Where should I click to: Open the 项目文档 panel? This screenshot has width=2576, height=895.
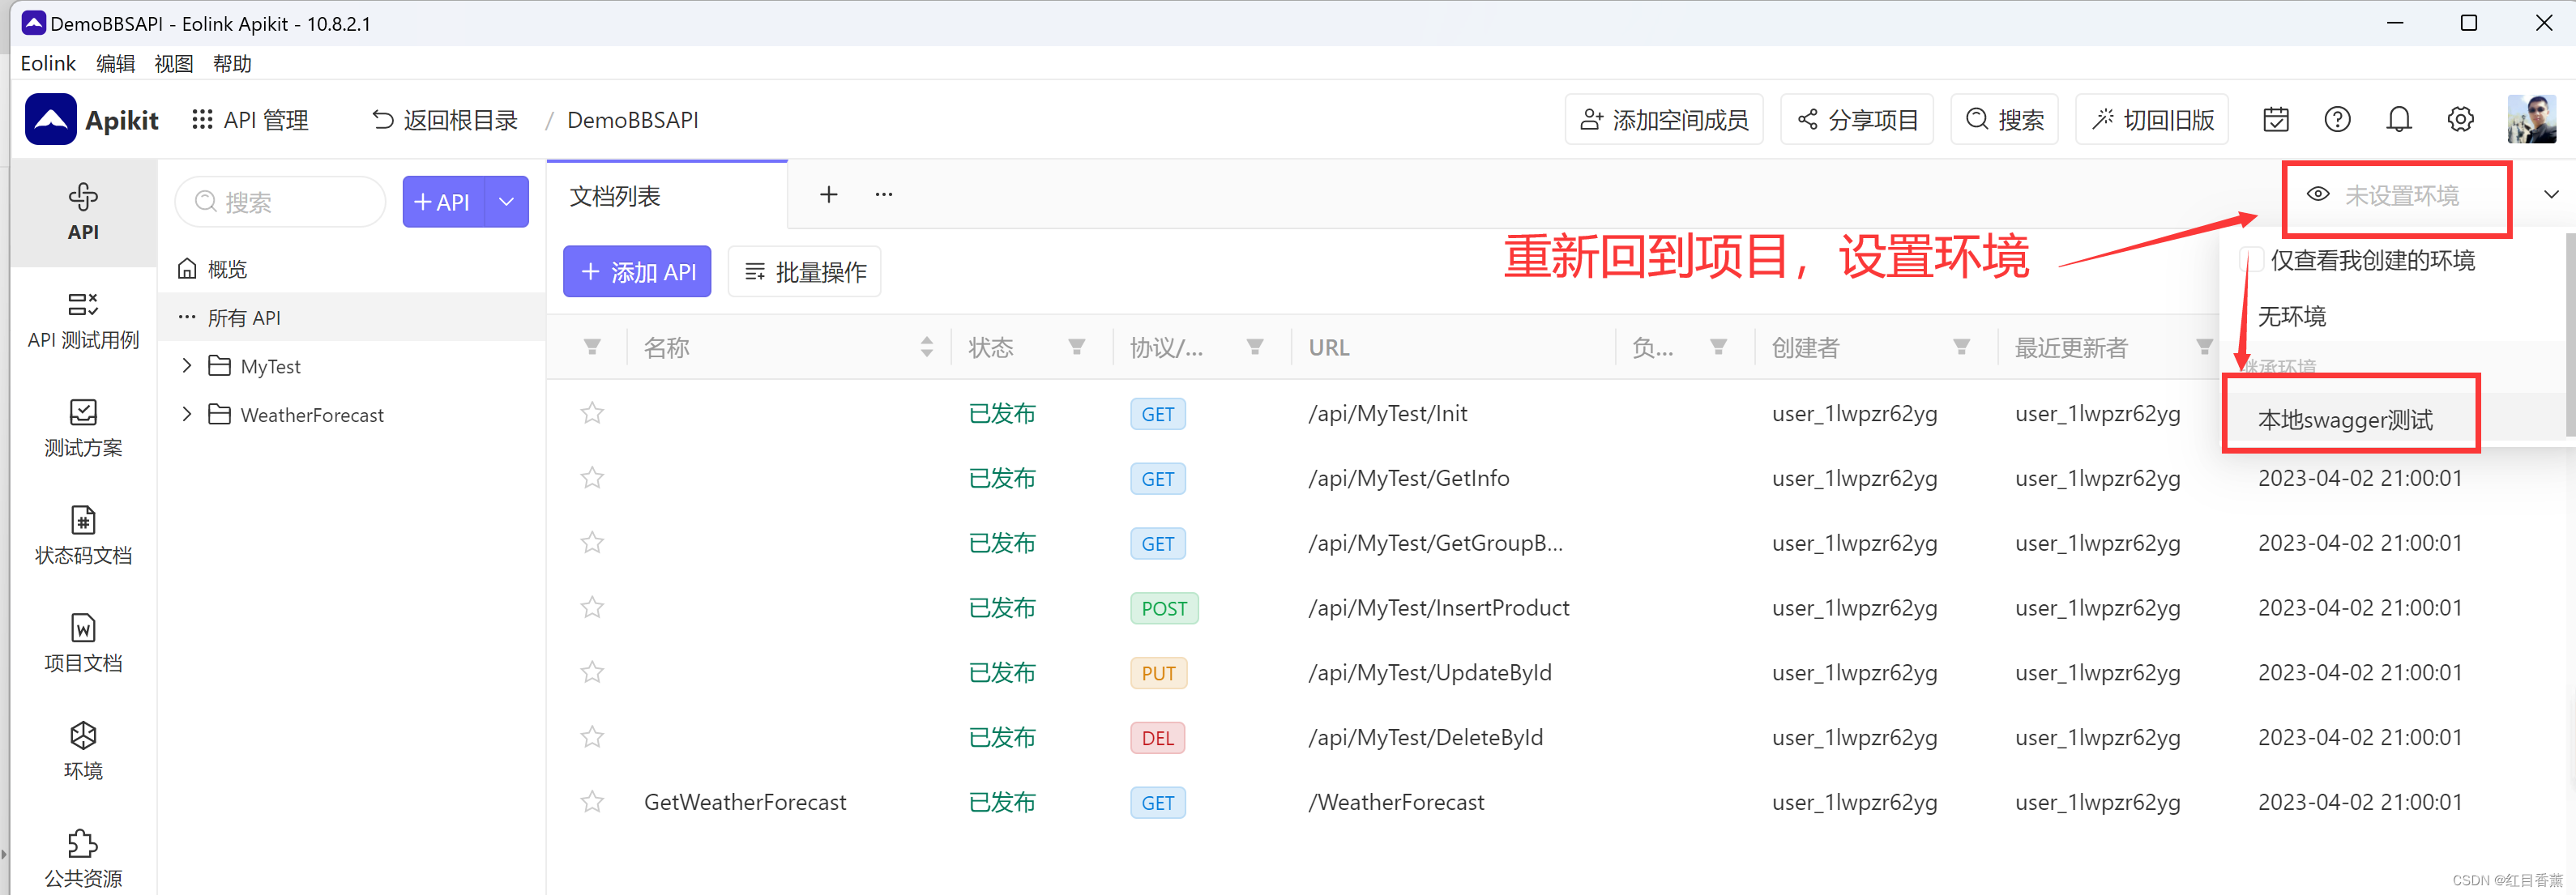click(x=83, y=643)
